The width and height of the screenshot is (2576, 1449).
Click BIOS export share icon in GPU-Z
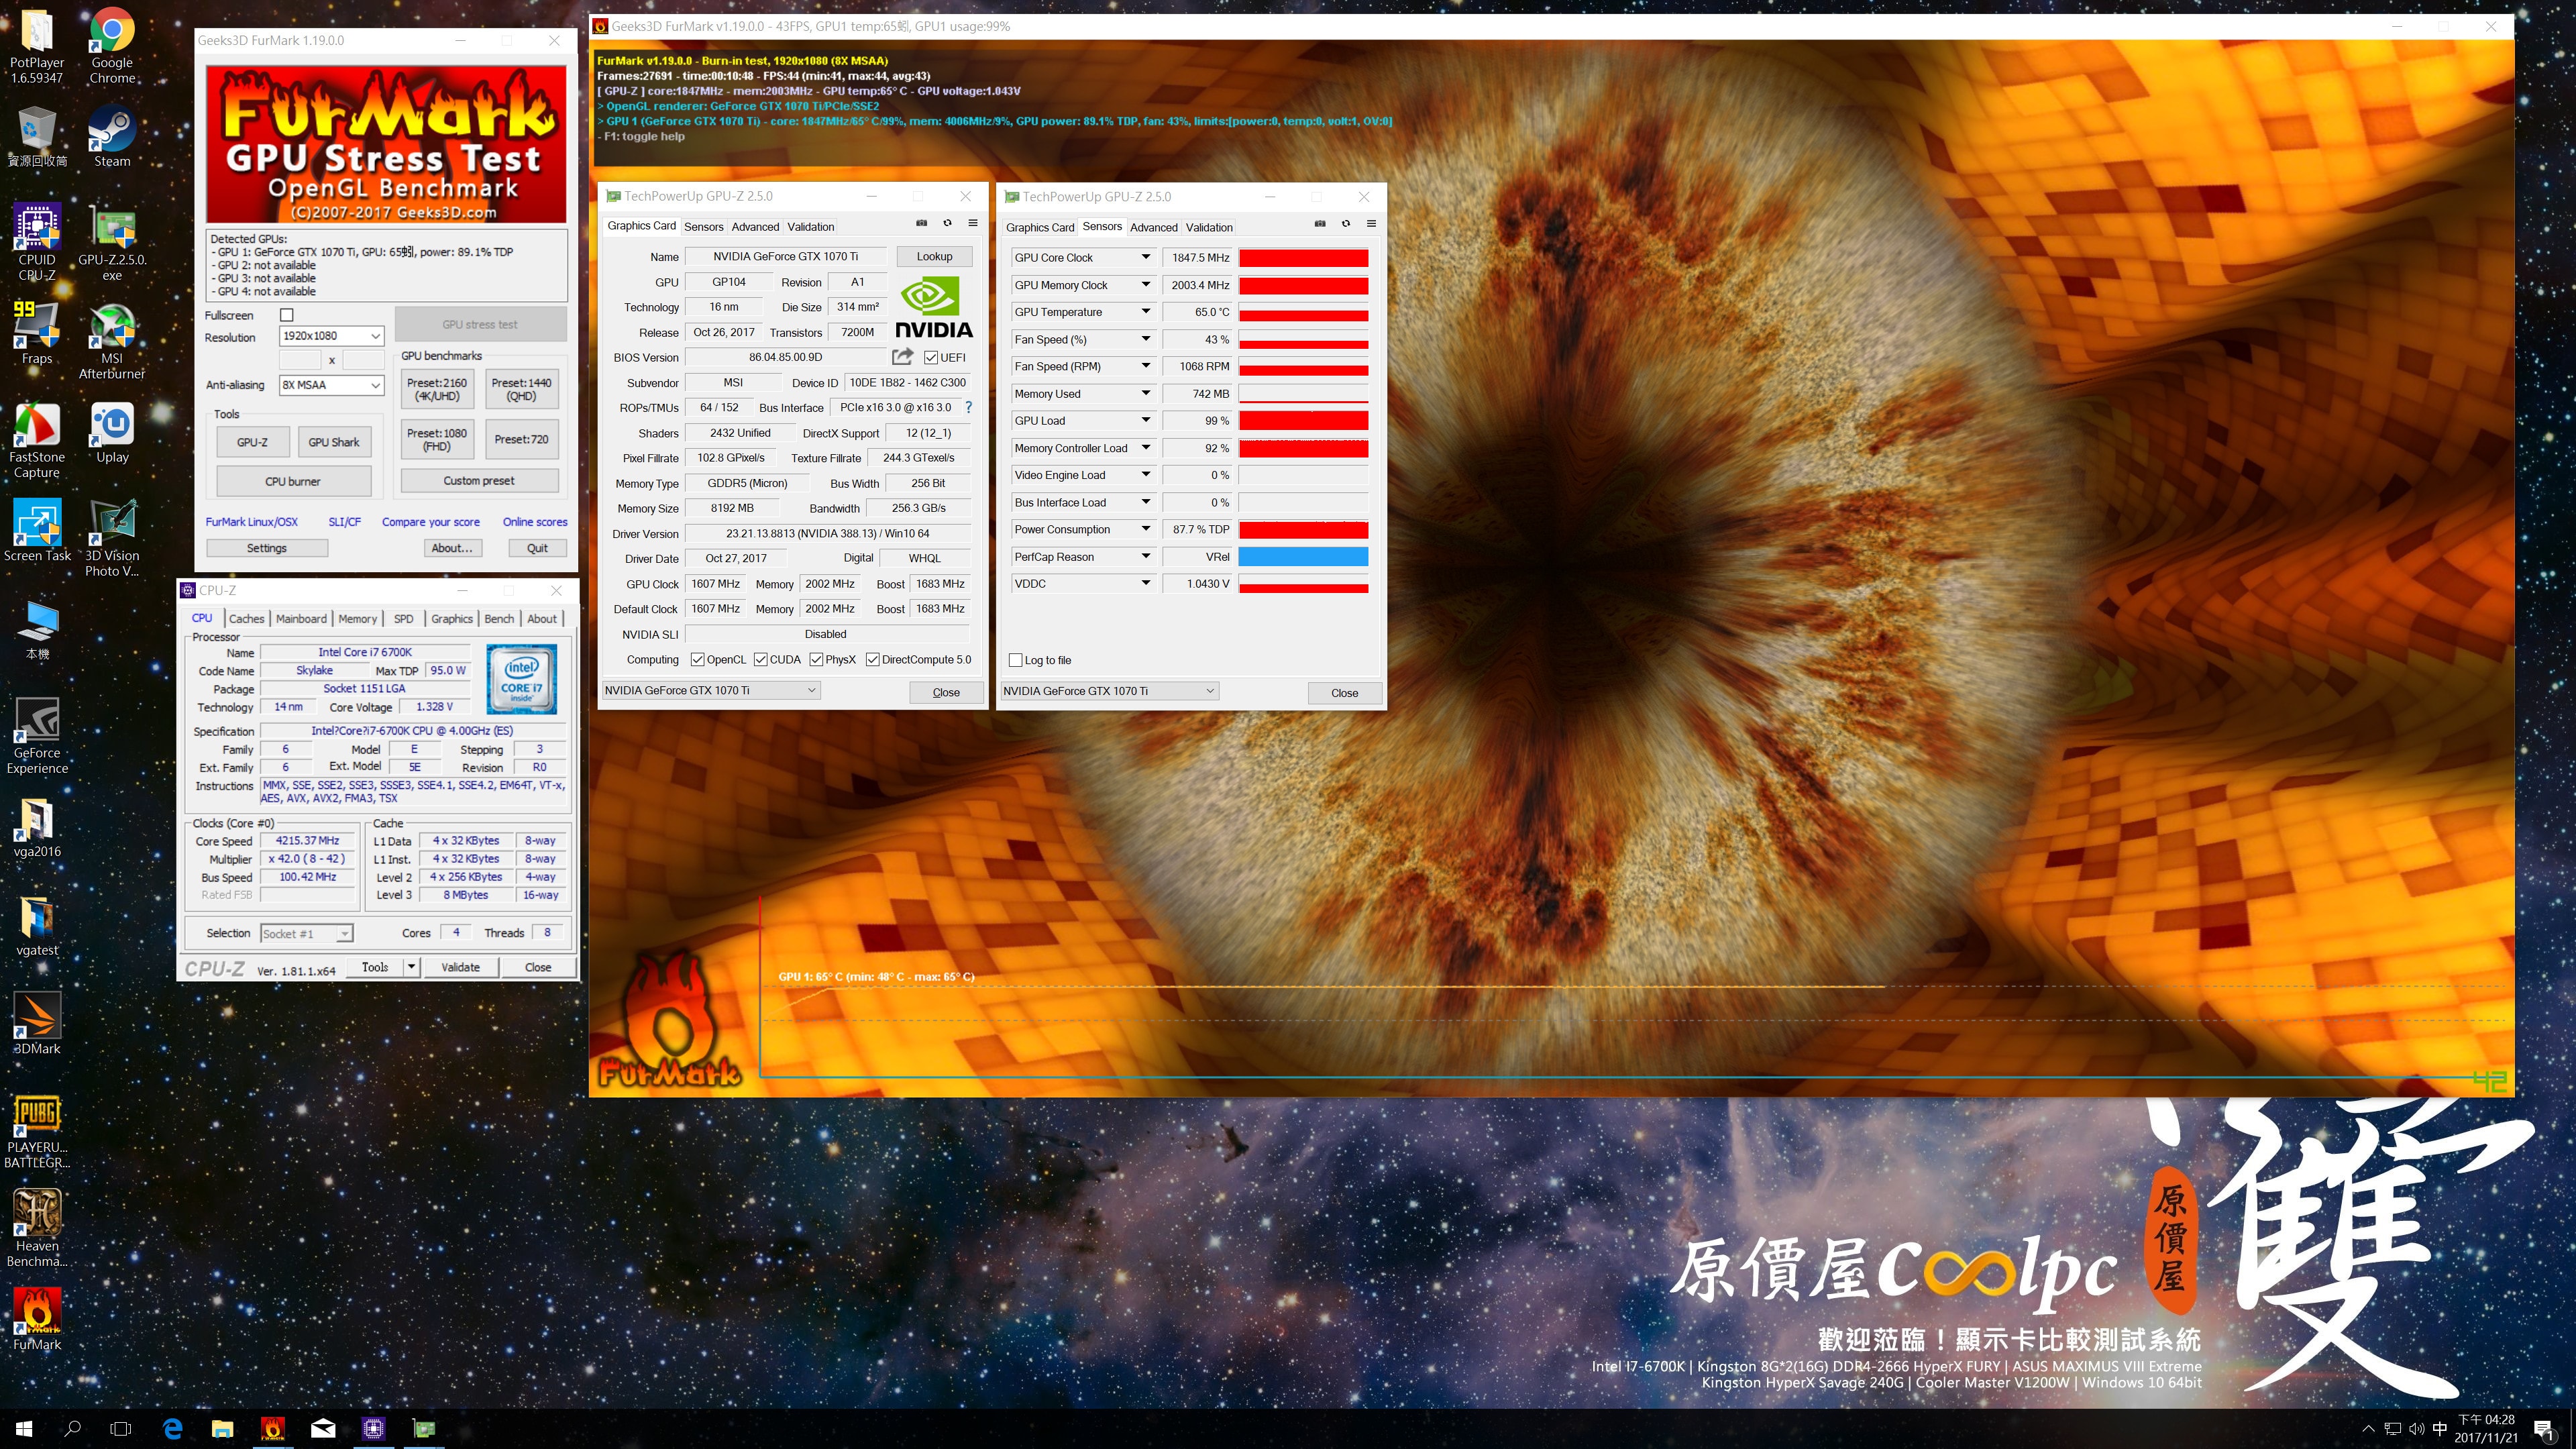click(x=903, y=356)
